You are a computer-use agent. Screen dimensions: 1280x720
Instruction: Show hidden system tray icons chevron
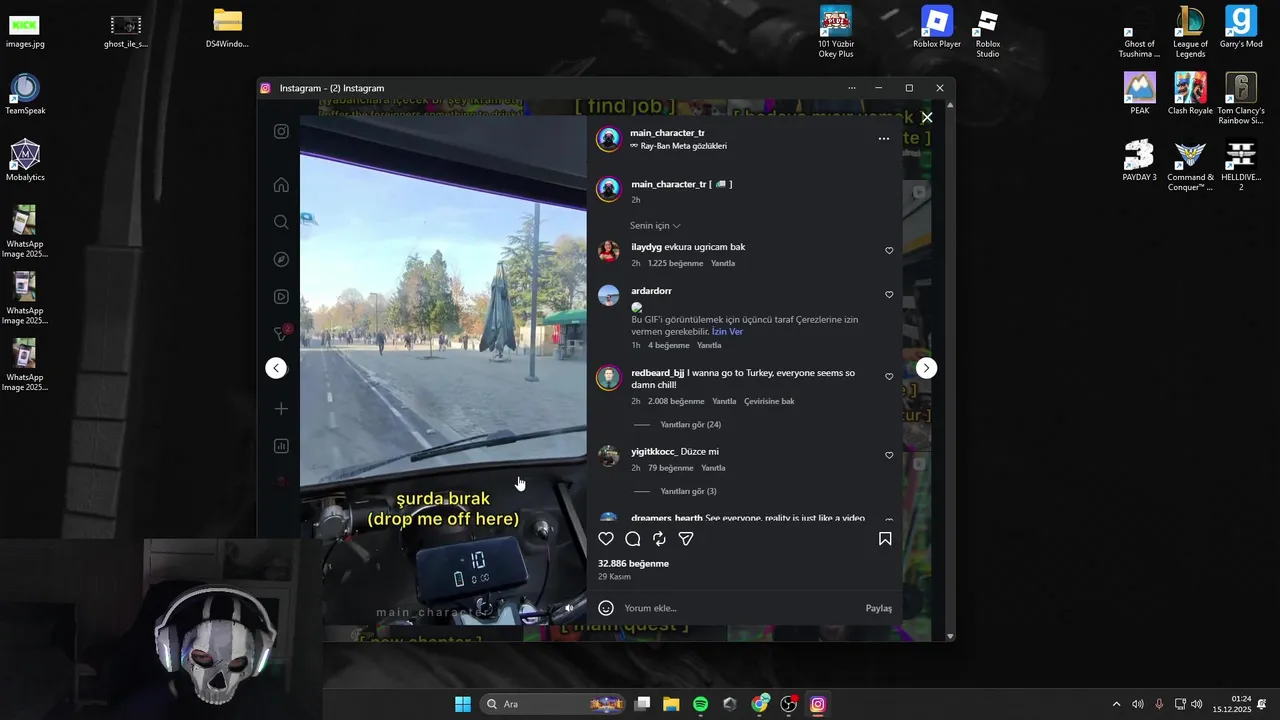click(x=1116, y=704)
